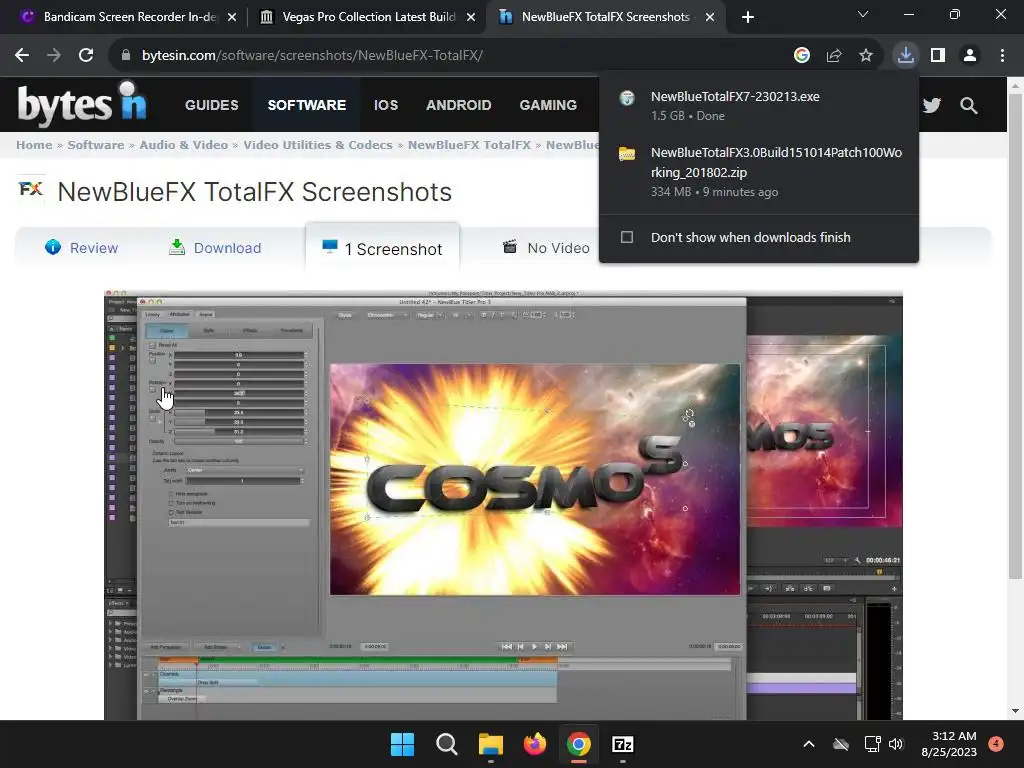Image resolution: width=1024 pixels, height=768 pixels.
Task: Open Chrome three-dot menu
Action: click(x=1002, y=56)
